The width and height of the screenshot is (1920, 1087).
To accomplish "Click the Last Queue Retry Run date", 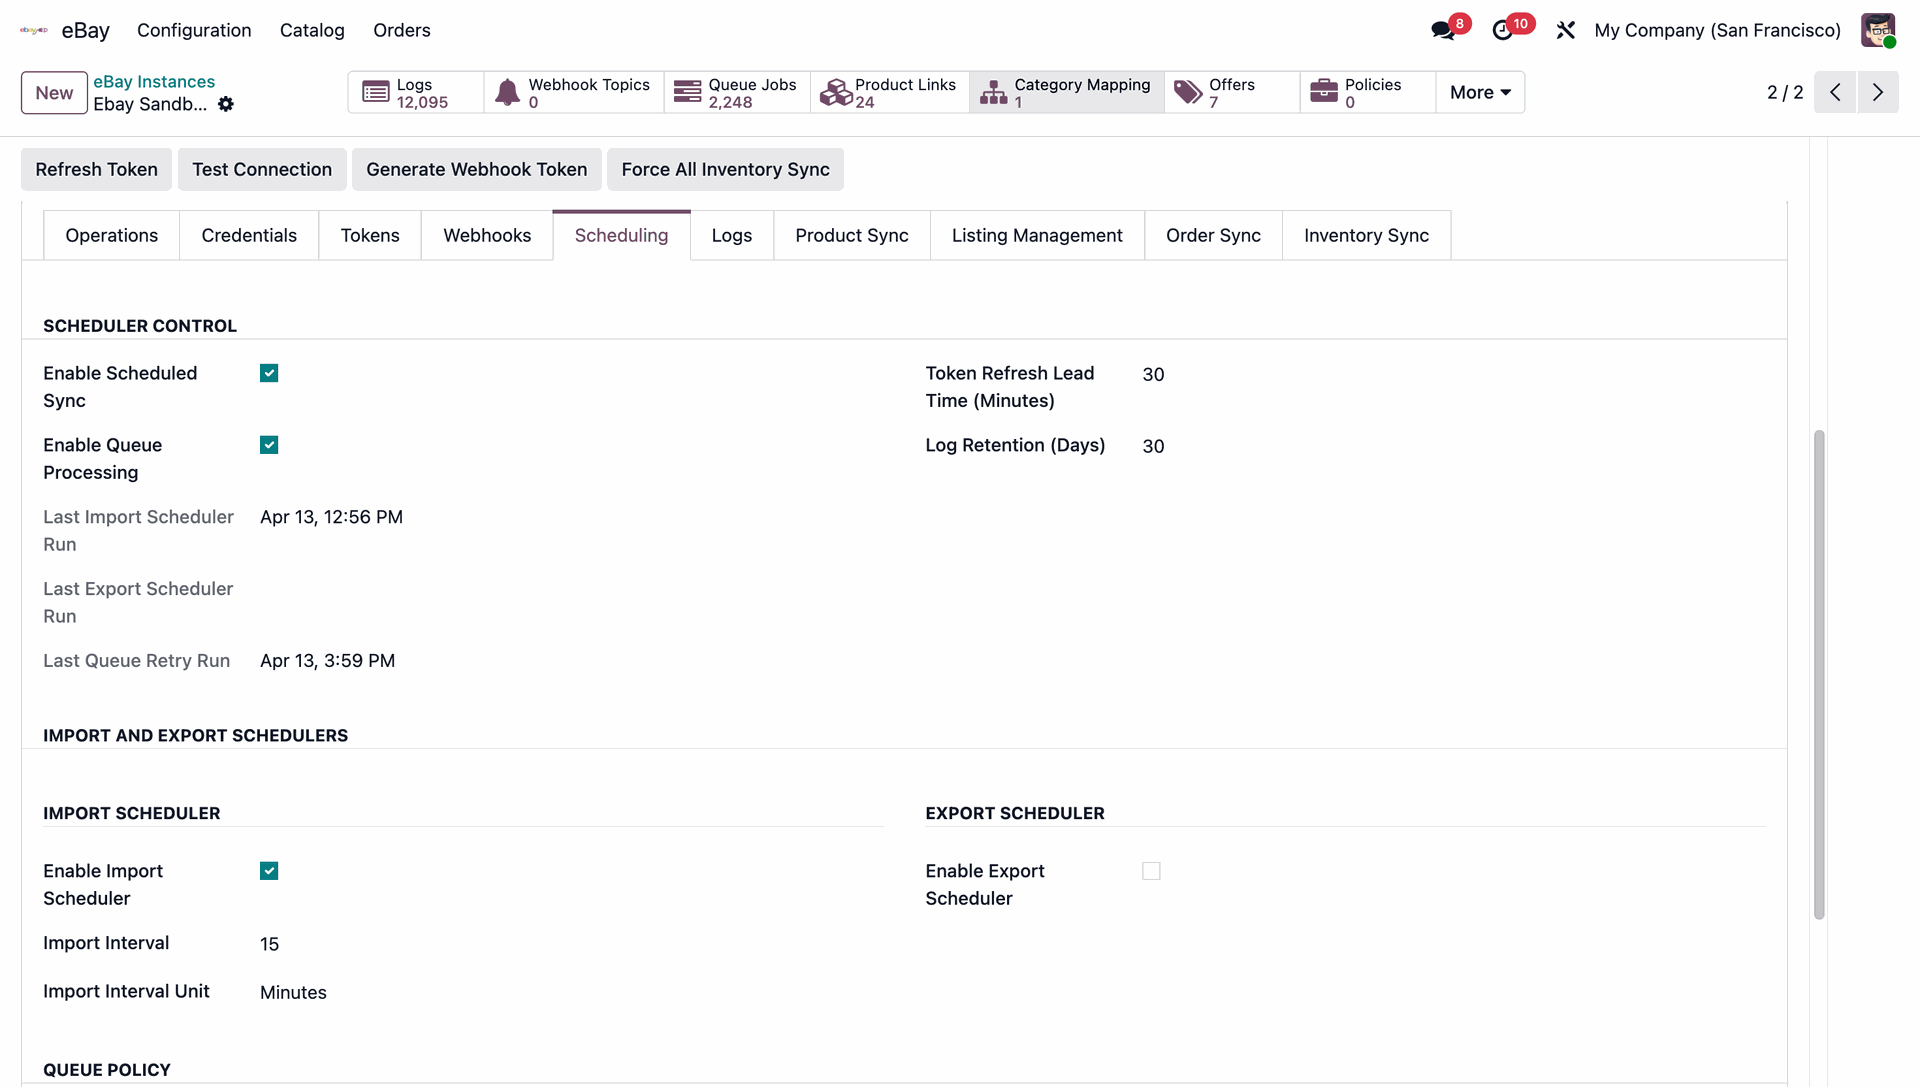I will (327, 661).
